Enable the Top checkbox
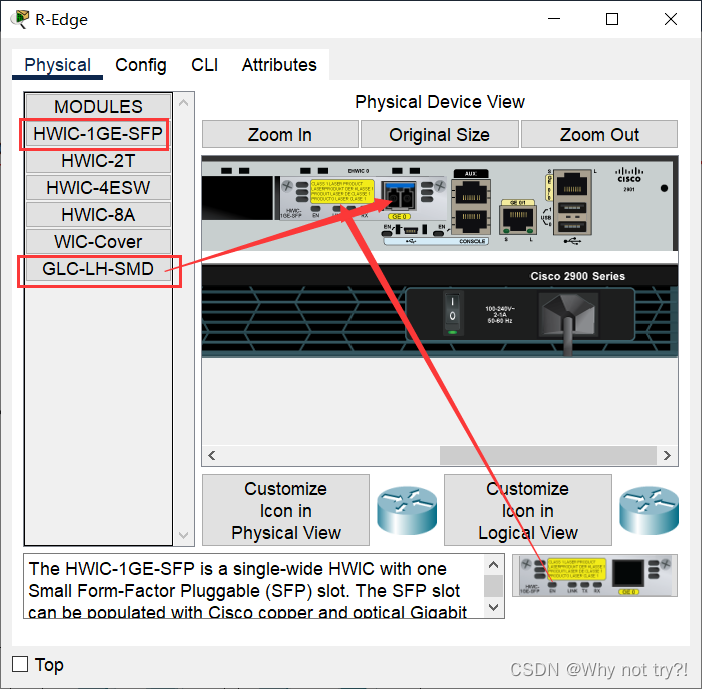The height and width of the screenshot is (689, 702). 20,664
